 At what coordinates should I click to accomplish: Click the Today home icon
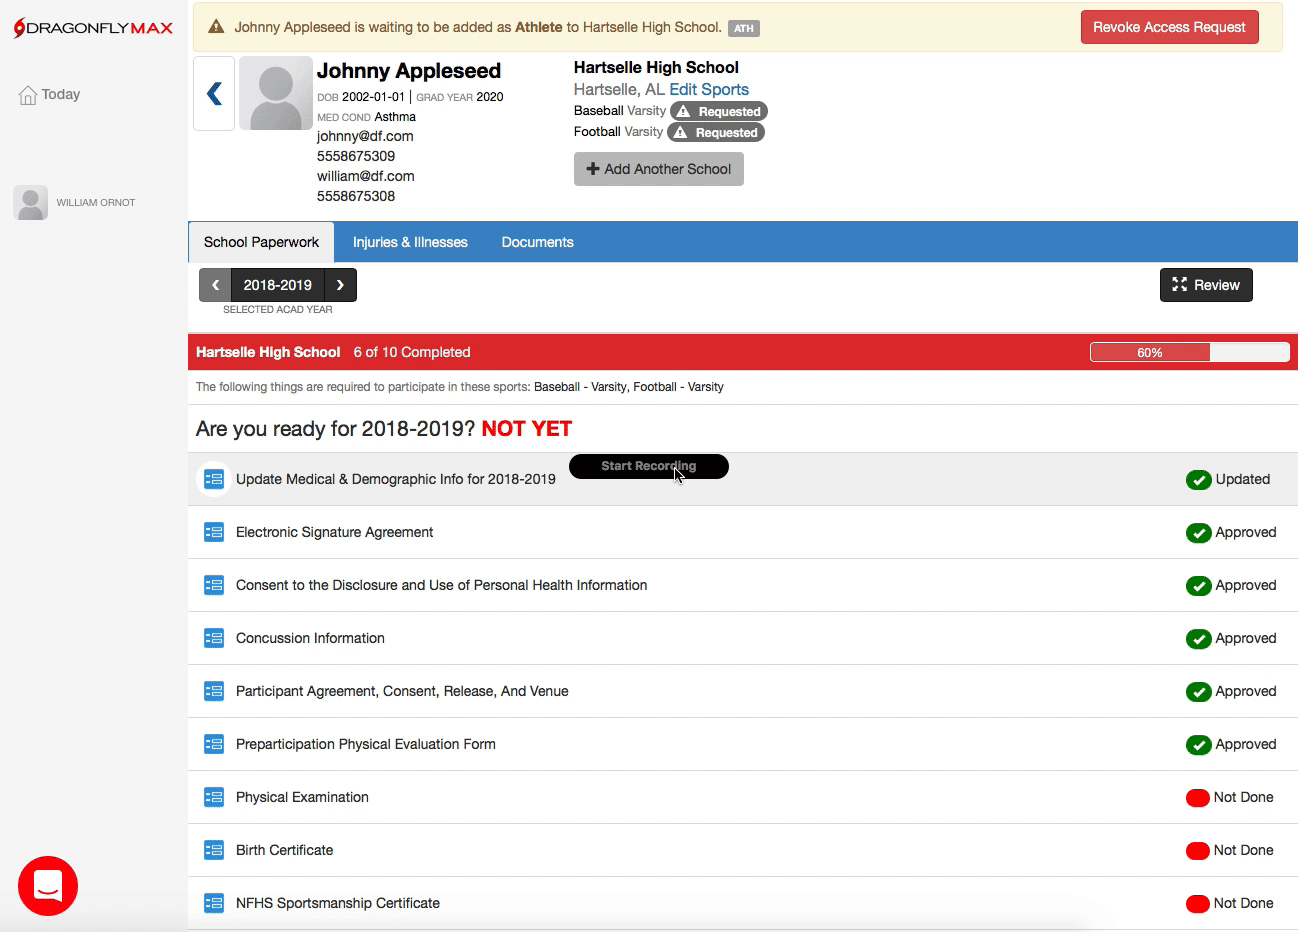[28, 95]
